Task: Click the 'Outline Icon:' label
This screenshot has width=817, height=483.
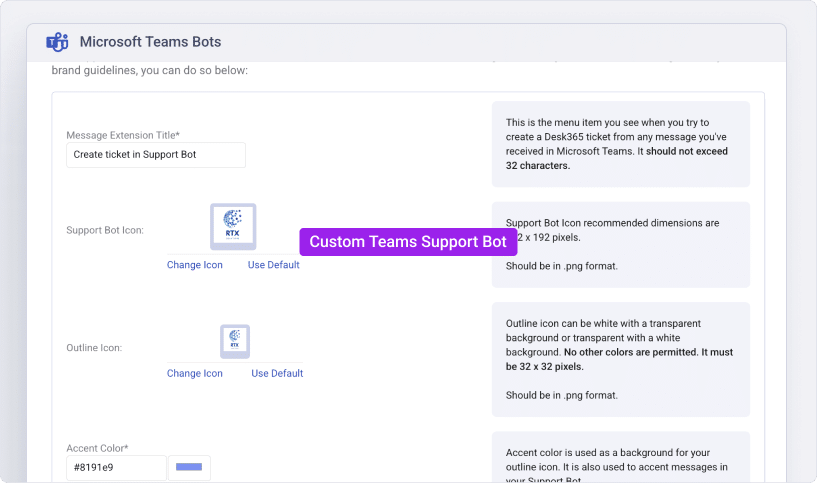Action: (x=94, y=348)
